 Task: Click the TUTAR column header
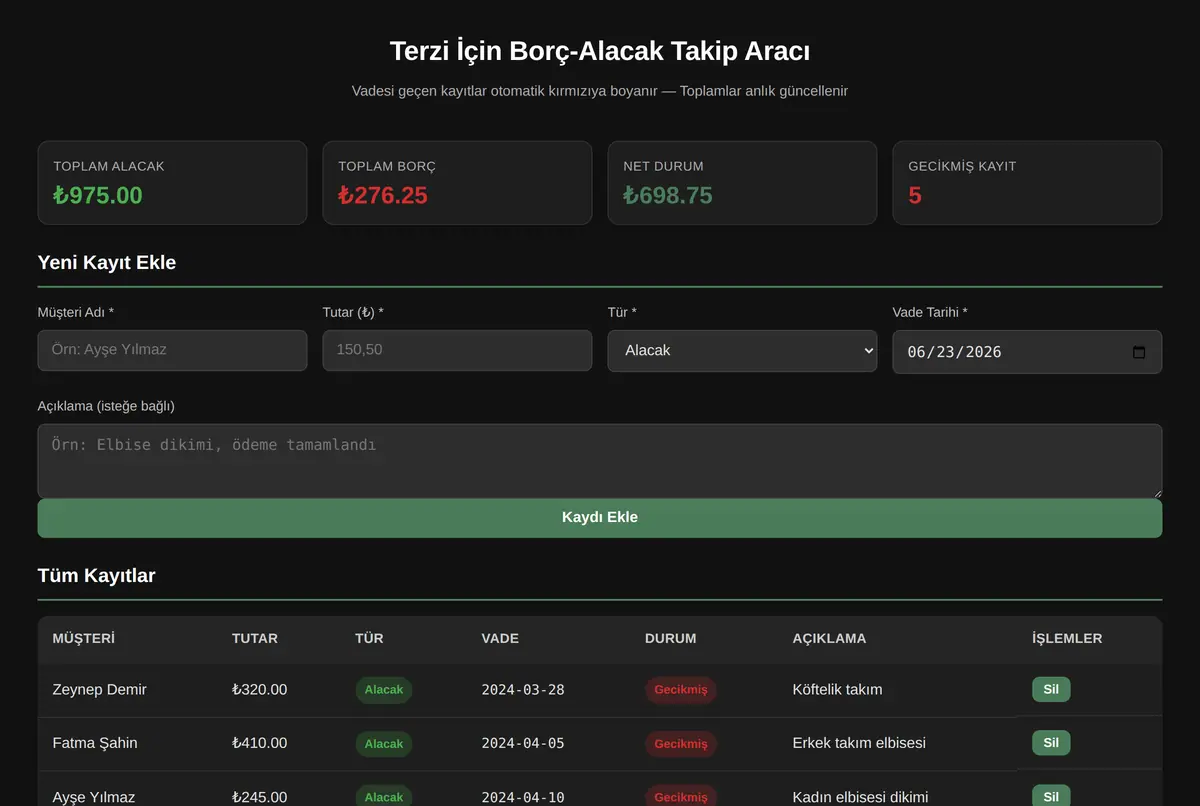(x=255, y=638)
